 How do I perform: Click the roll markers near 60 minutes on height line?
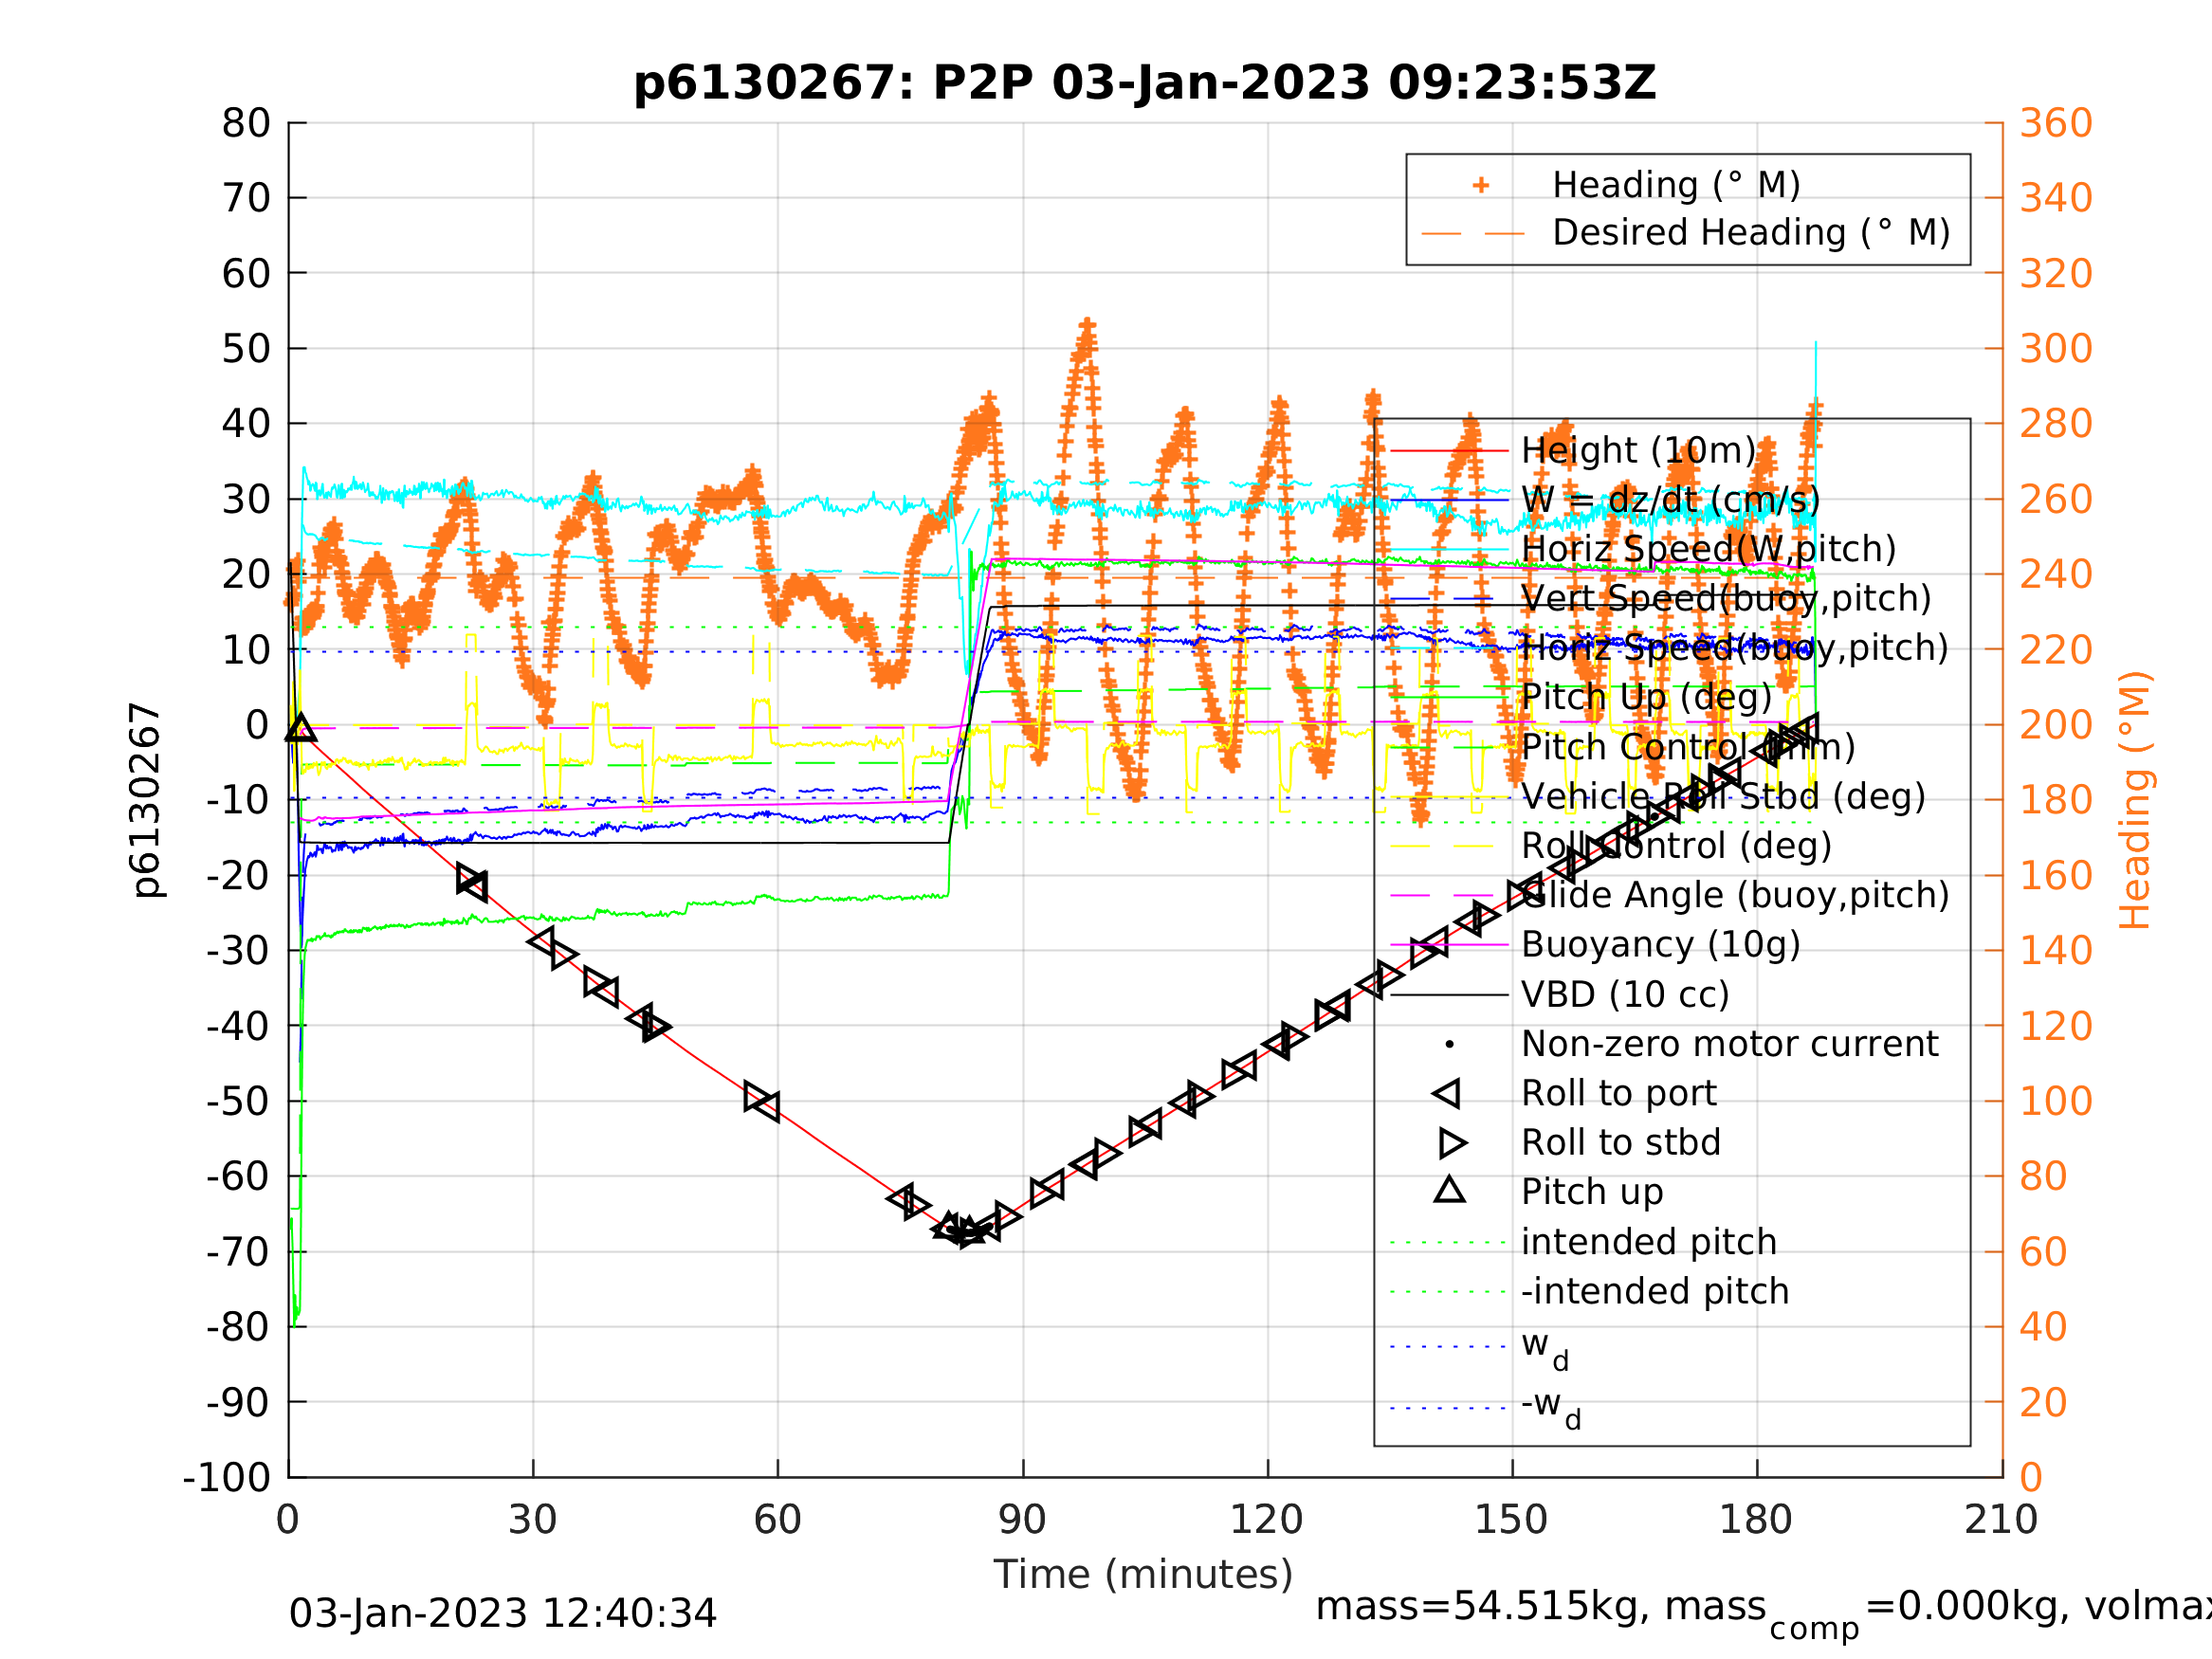(762, 1101)
